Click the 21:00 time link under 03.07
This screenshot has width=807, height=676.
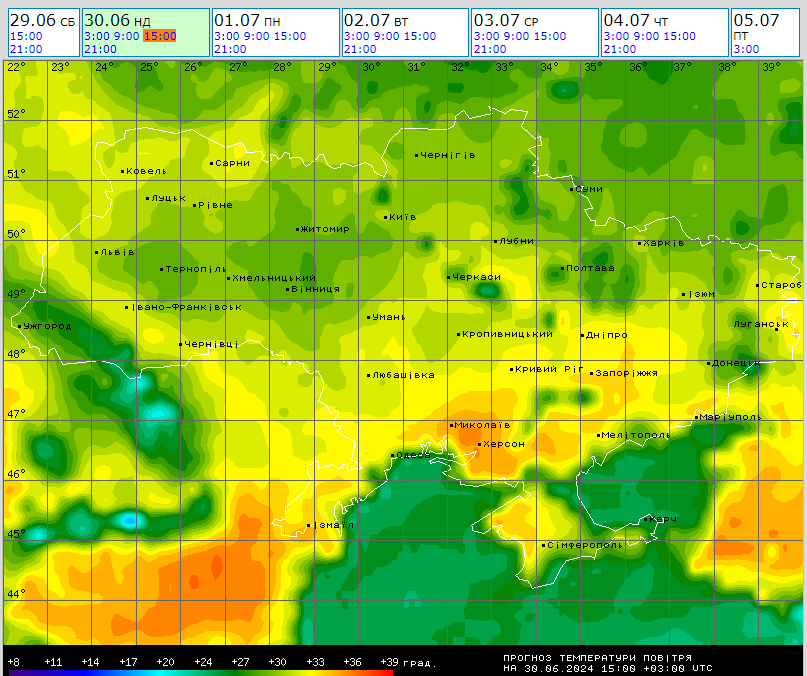coord(489,49)
